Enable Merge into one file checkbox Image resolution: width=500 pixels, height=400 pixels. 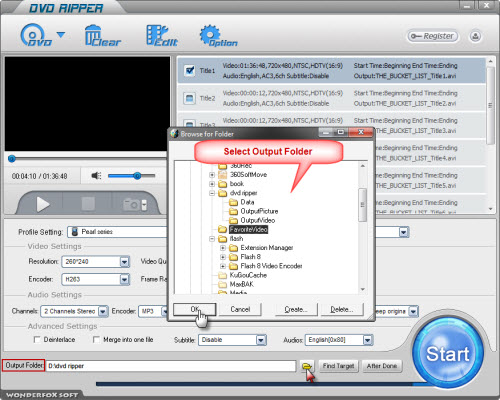click(x=96, y=340)
